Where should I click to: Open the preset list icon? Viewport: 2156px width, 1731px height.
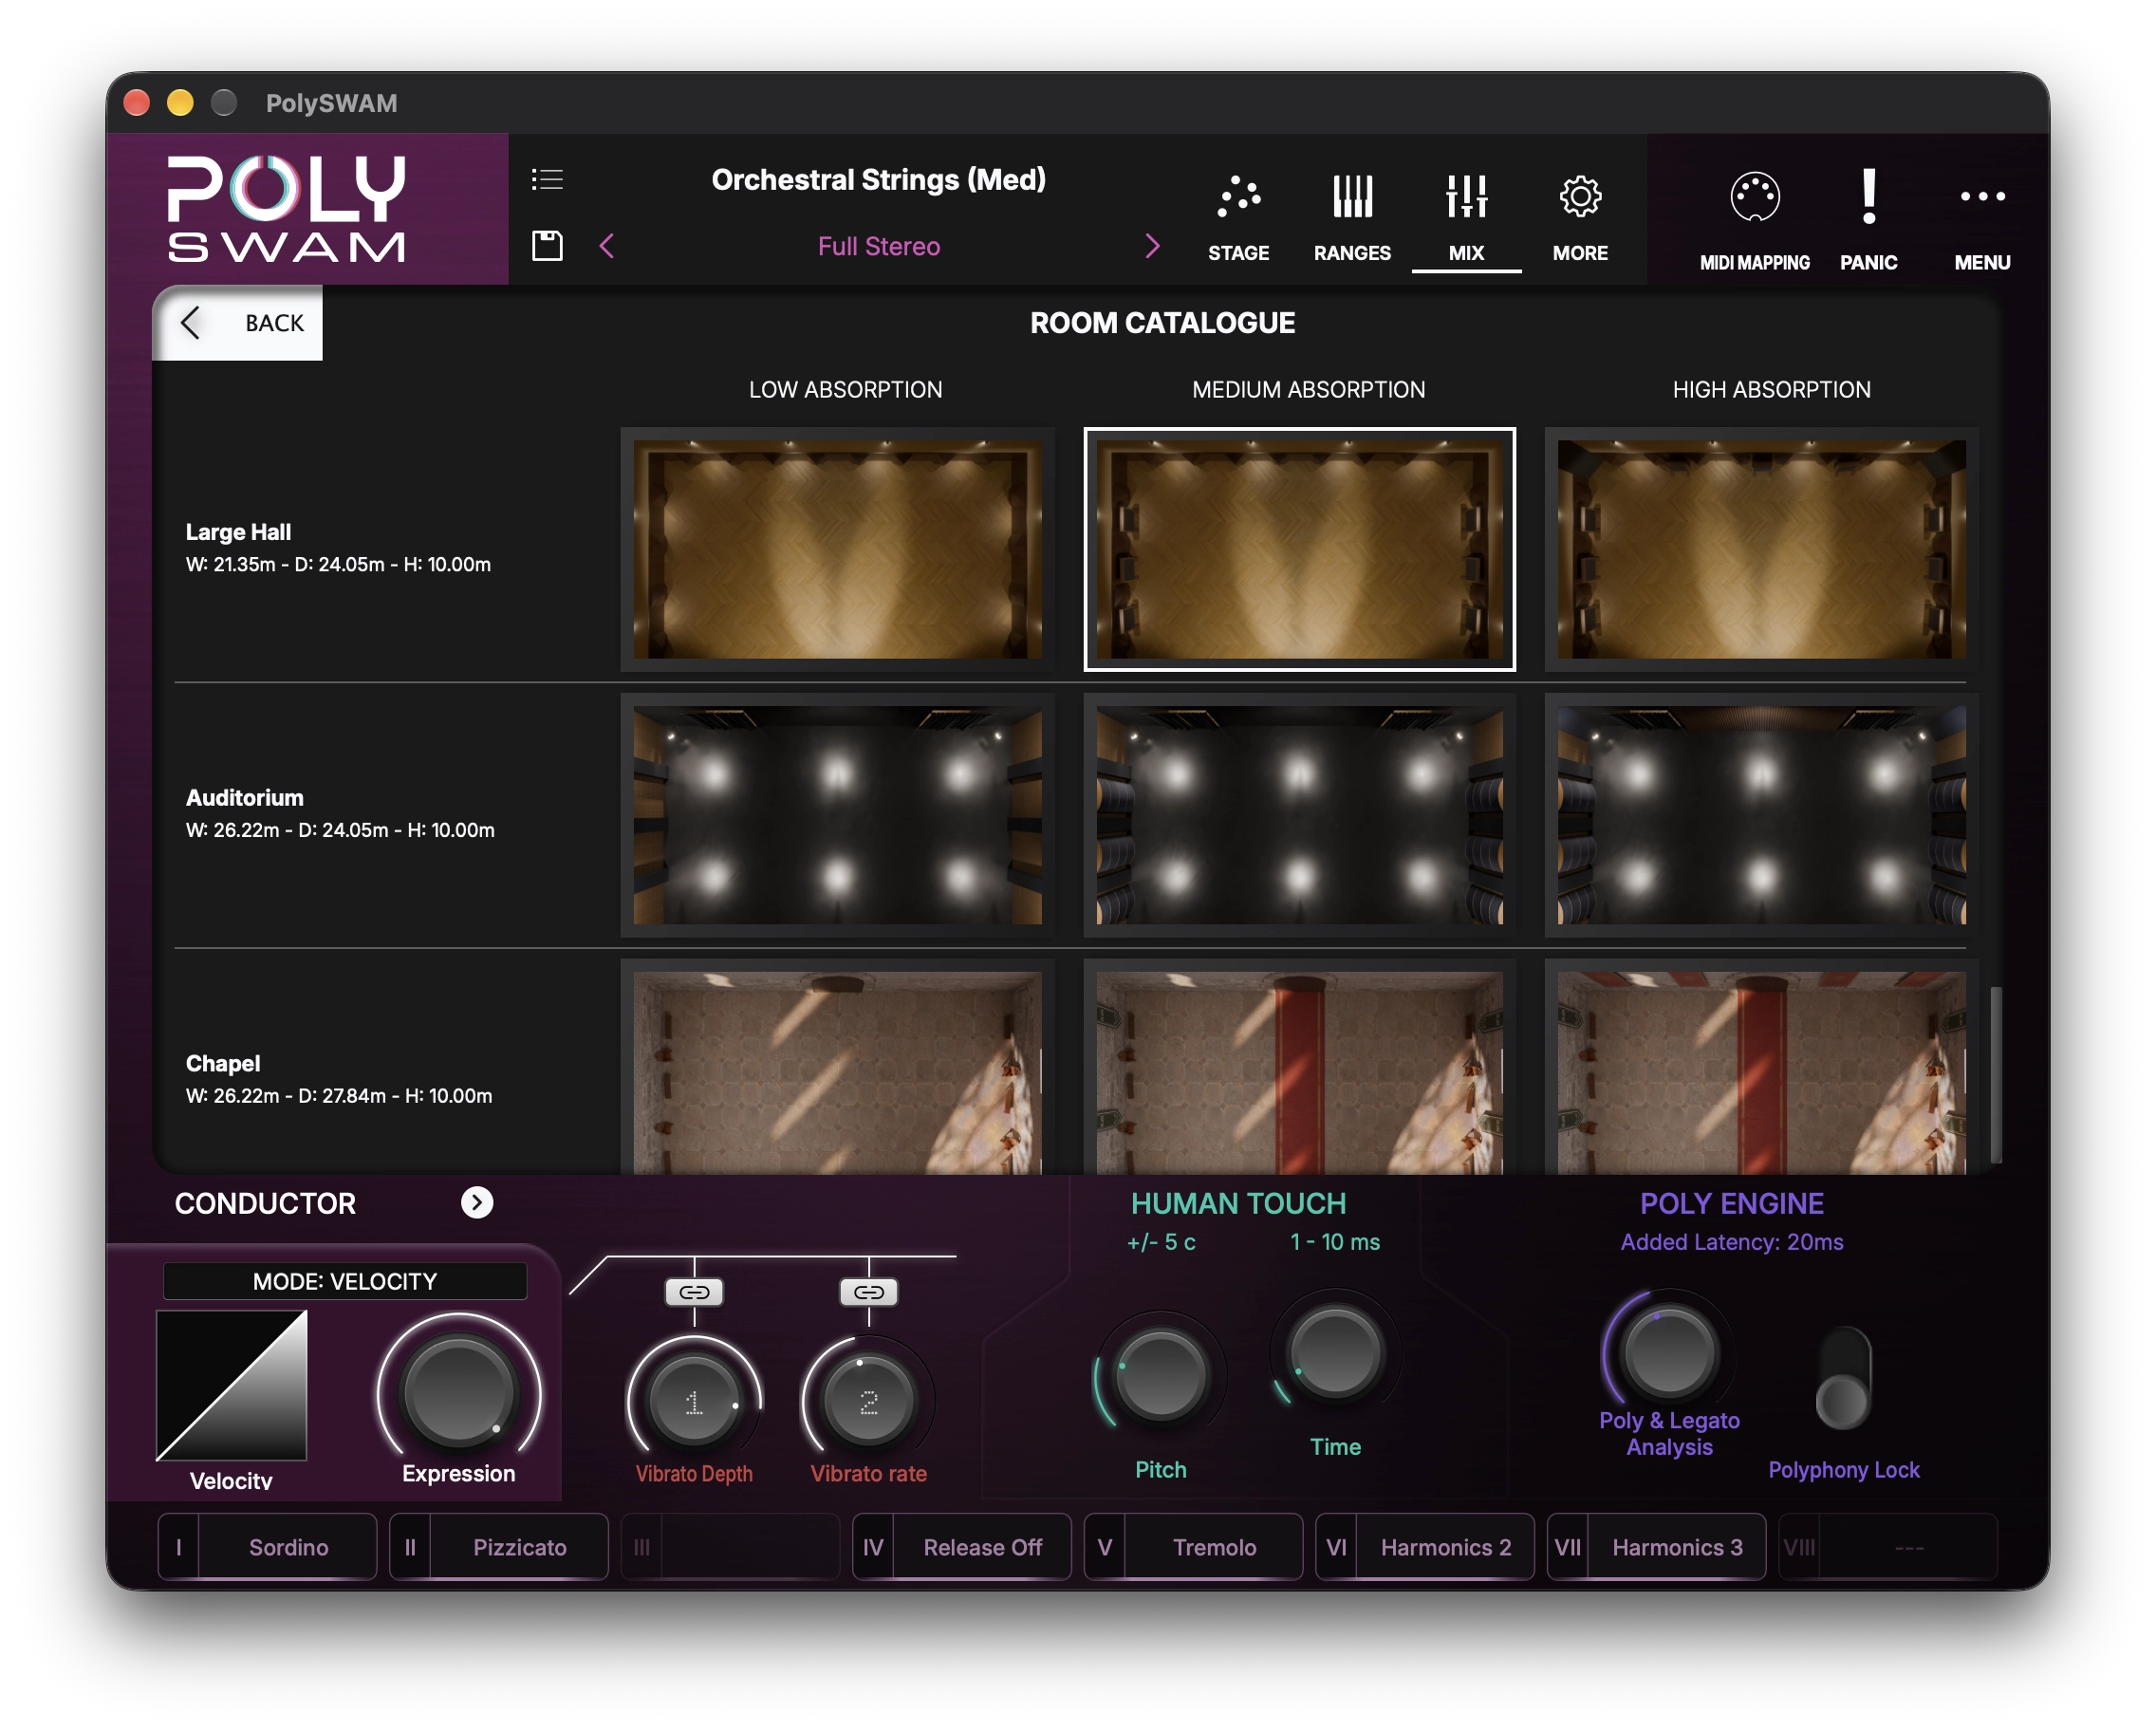[547, 179]
